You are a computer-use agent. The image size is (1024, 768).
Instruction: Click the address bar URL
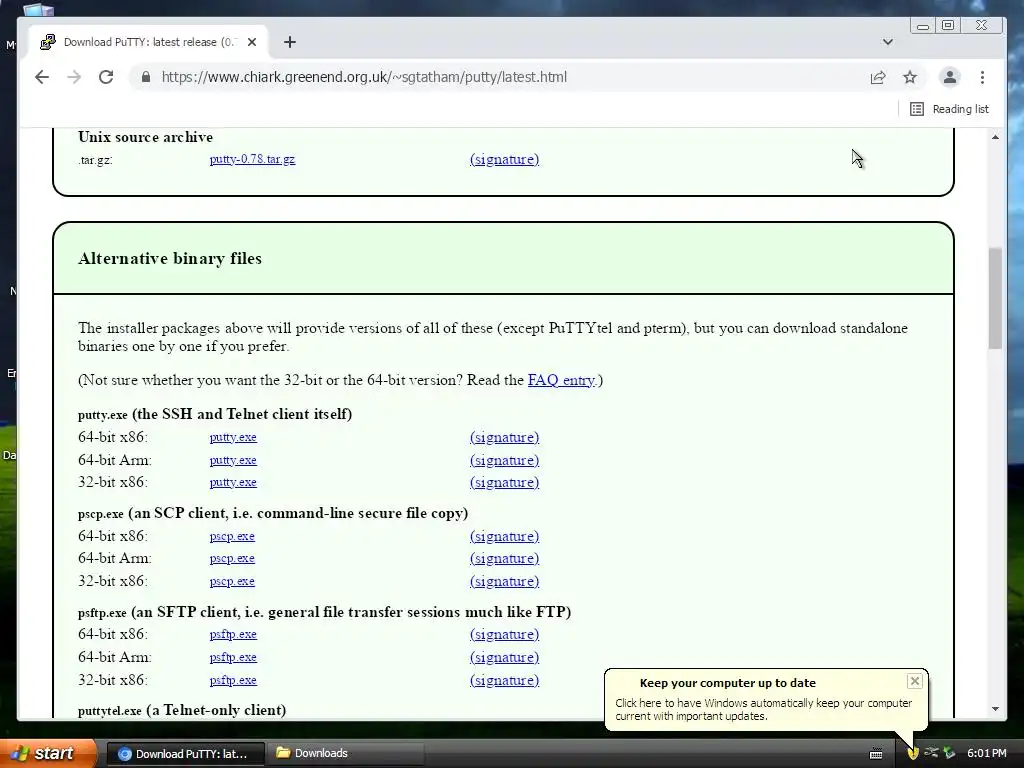coord(364,77)
